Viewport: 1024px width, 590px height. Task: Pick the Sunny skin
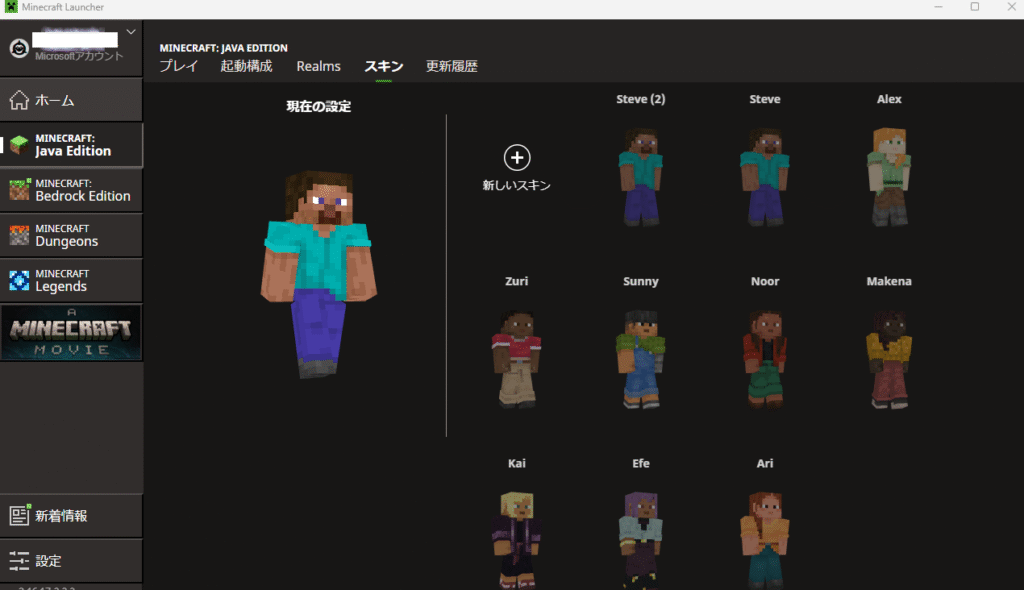pos(641,359)
